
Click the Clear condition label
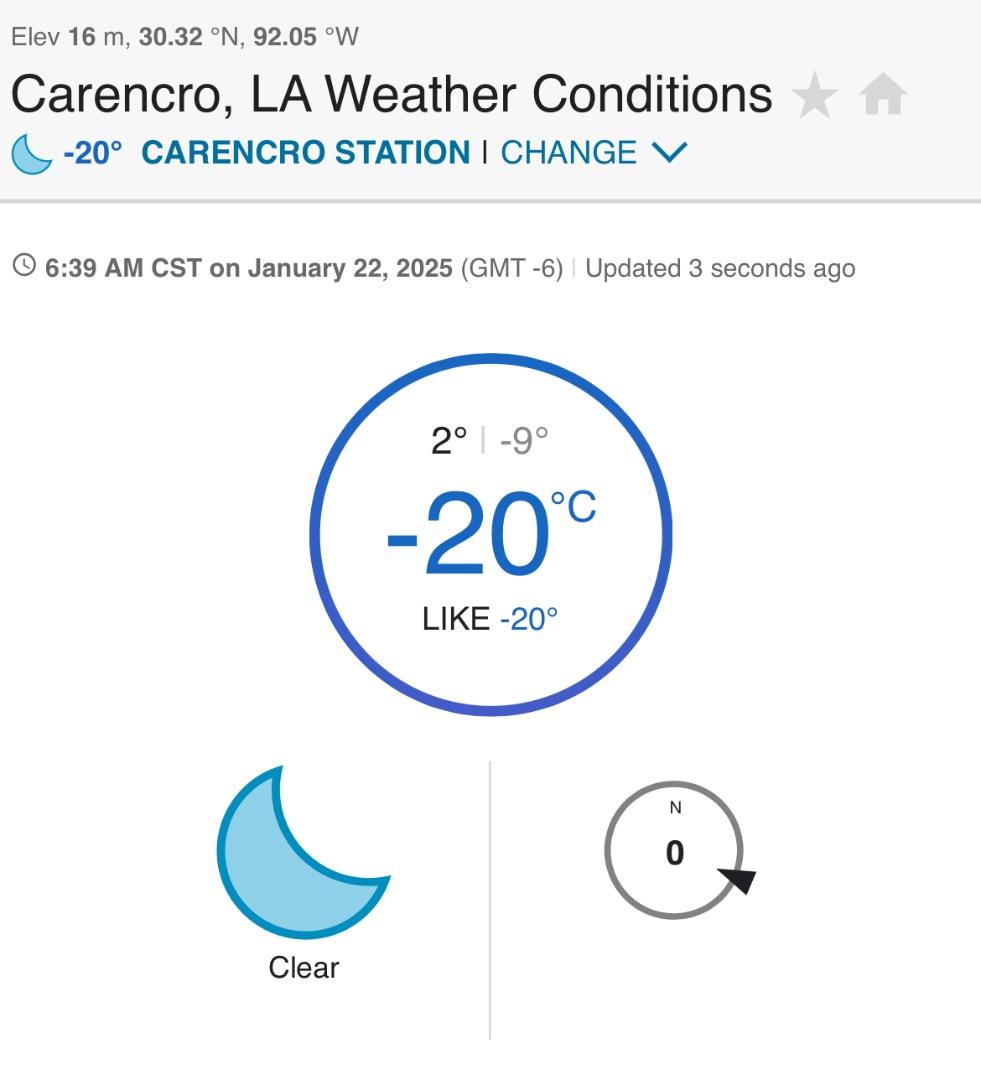point(304,968)
